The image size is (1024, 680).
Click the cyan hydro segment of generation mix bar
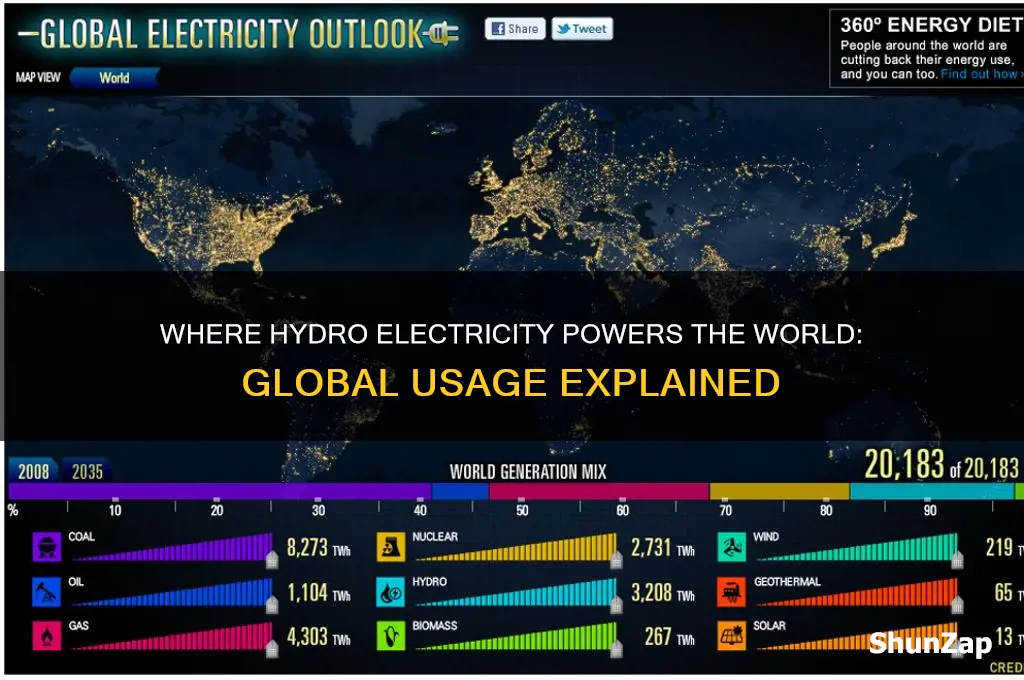point(932,491)
